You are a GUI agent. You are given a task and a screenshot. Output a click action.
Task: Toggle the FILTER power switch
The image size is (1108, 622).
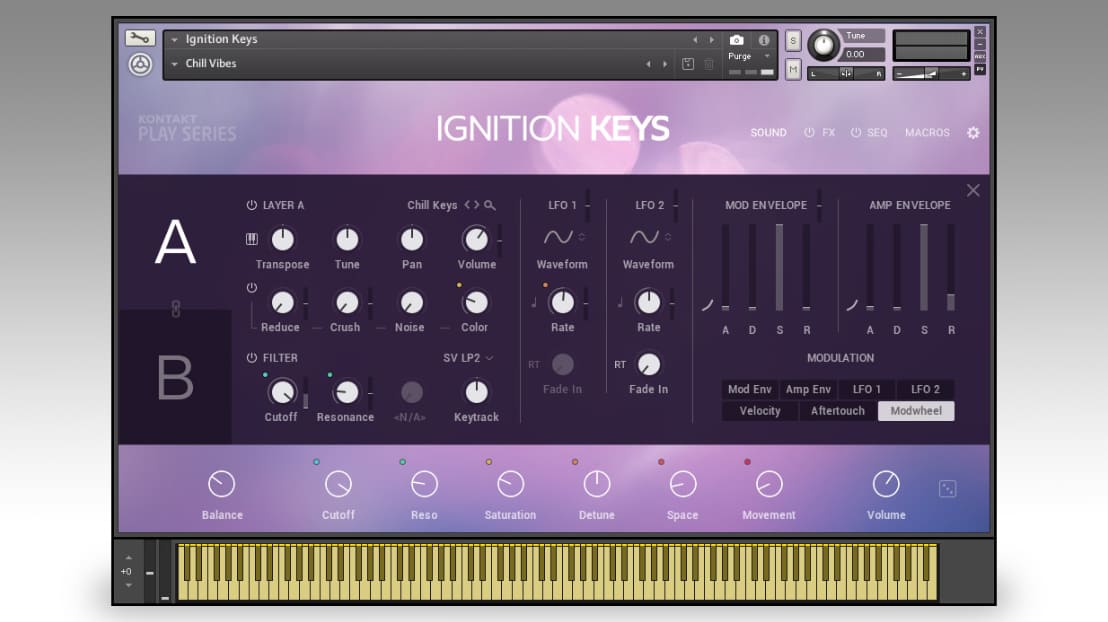point(250,357)
